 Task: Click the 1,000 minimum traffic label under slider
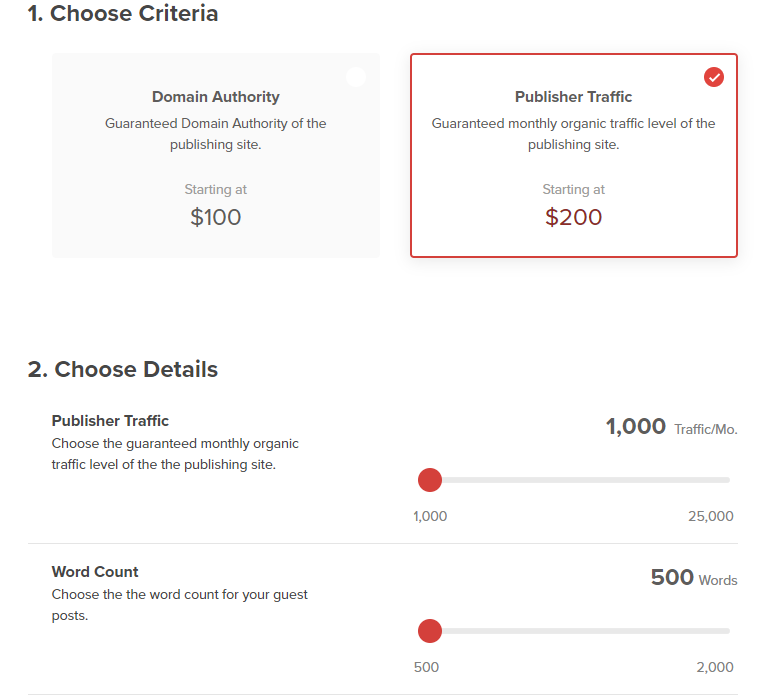430,516
